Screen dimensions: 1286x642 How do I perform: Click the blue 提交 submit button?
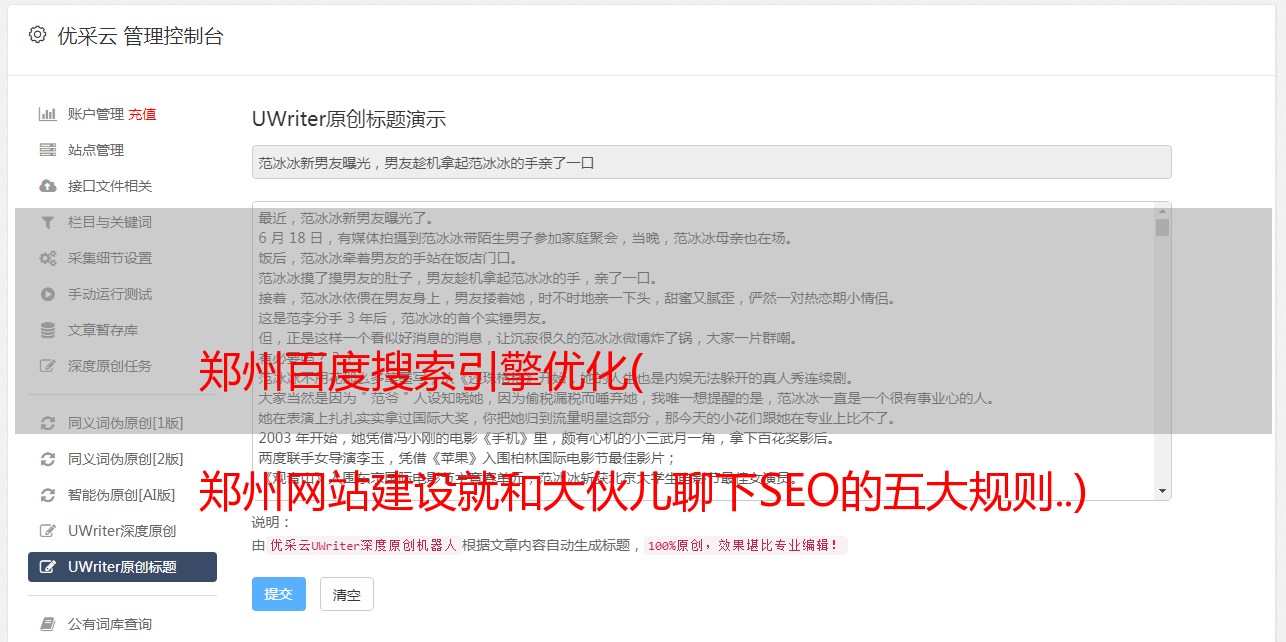(279, 594)
